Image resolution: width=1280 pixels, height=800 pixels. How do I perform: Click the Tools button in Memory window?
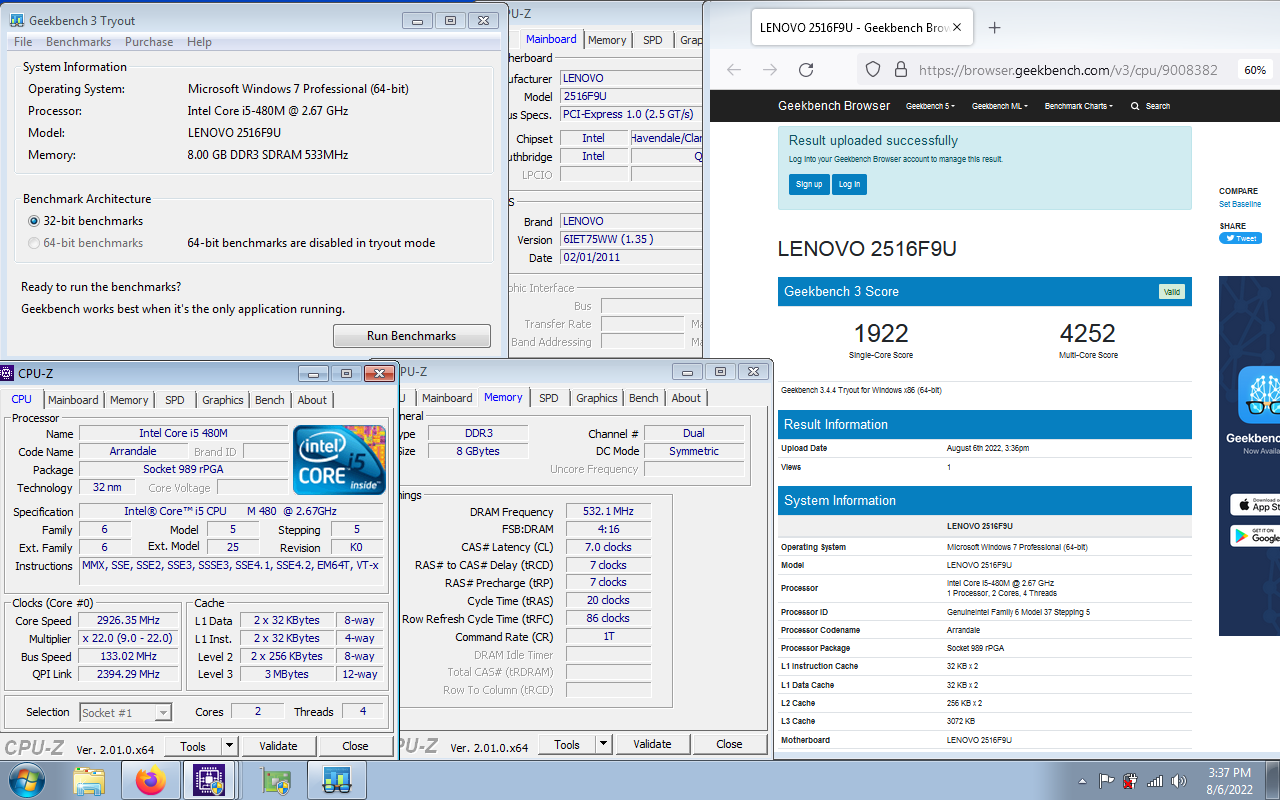coord(567,744)
